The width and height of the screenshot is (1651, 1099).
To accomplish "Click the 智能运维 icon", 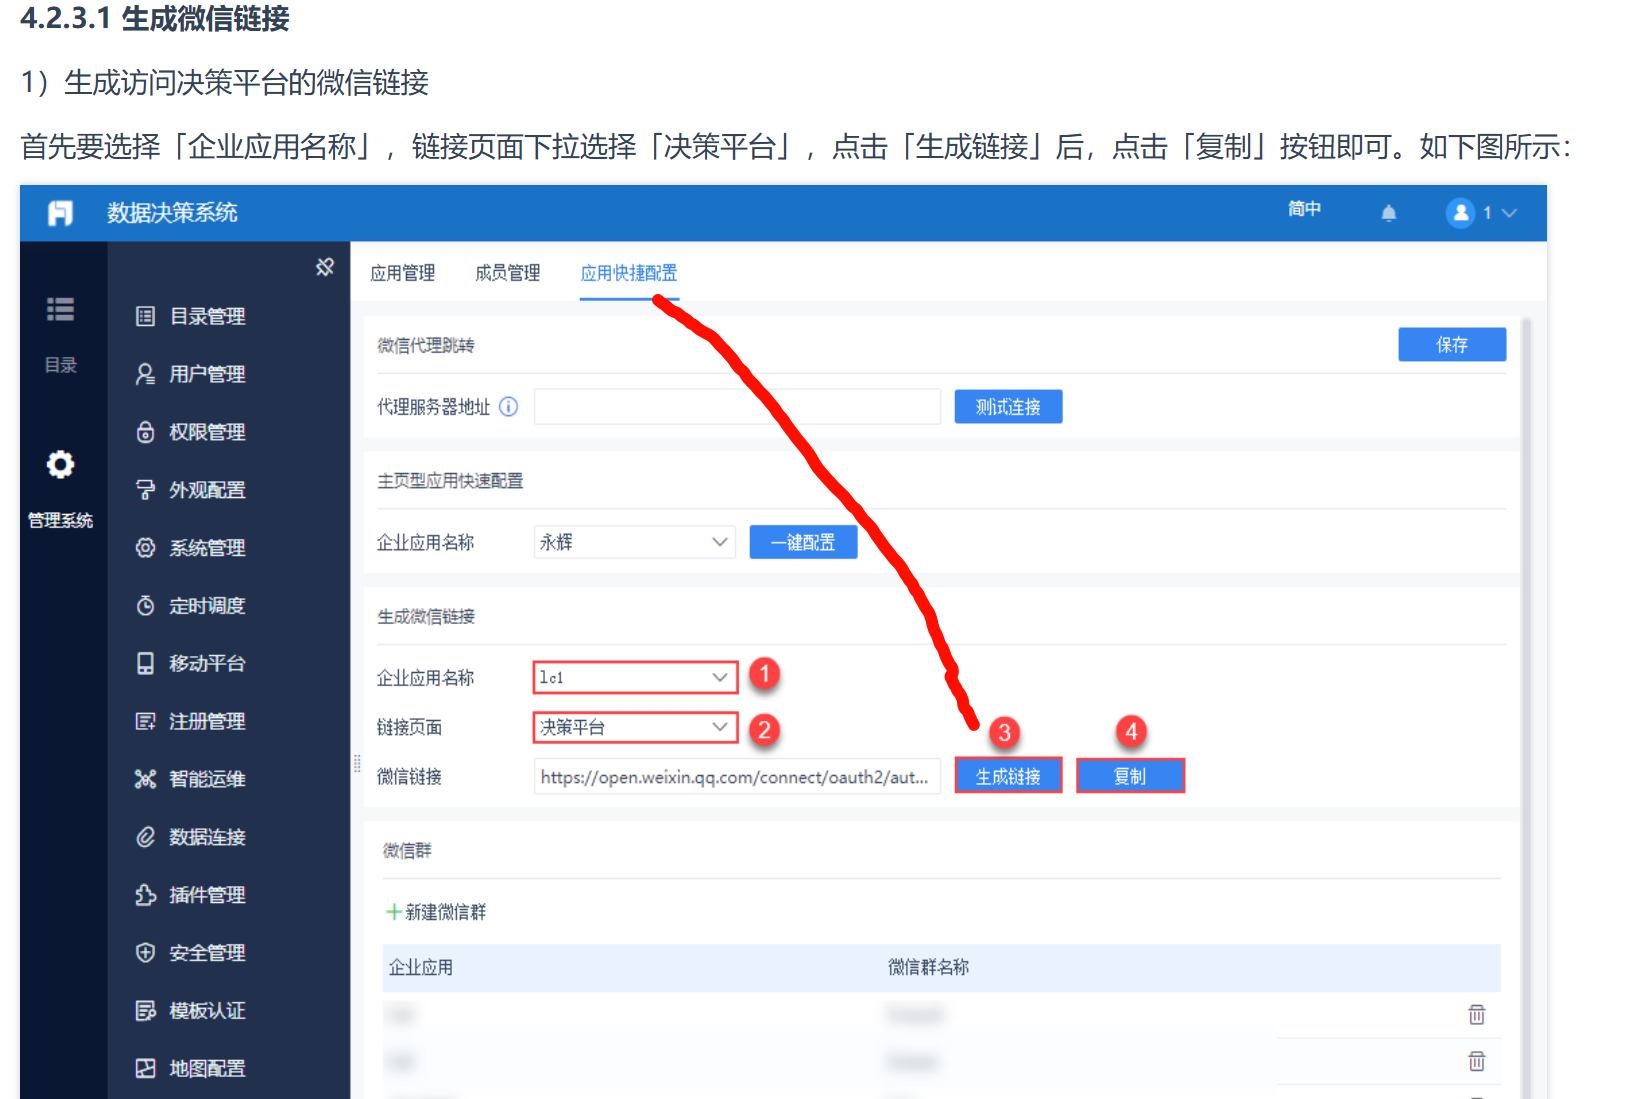I will [145, 779].
